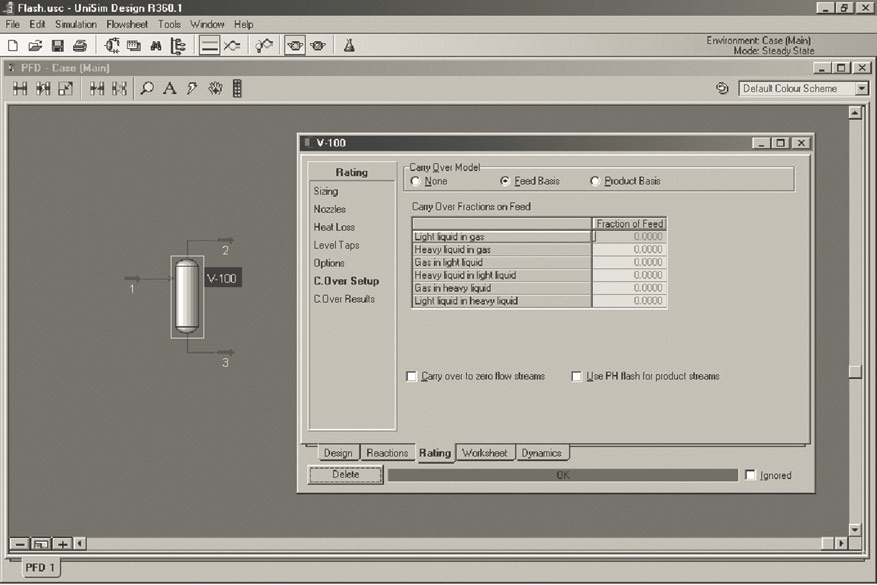
Task: Enable Carry over to zero flow streams
Action: point(412,376)
